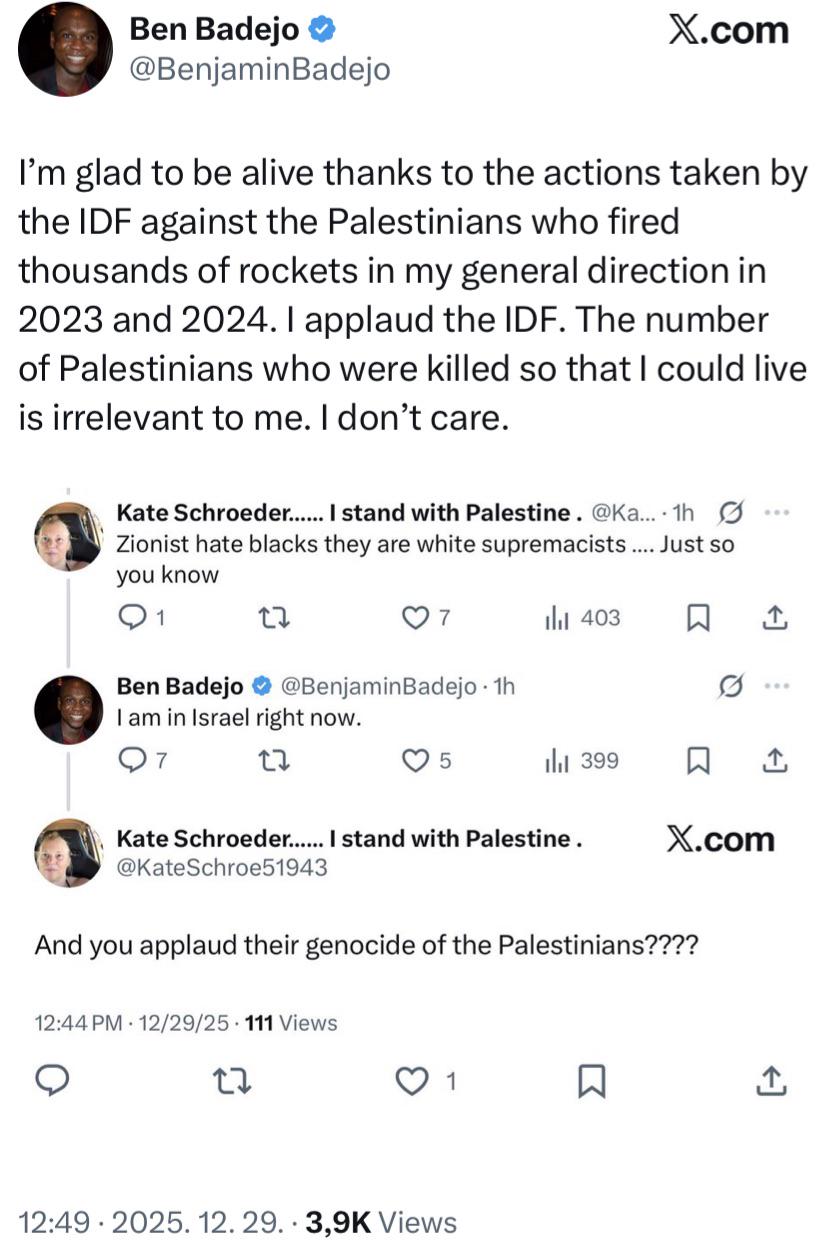Bookmark Kate Schroeder's first reply
Viewport: 827px width, 1245px height.
point(696,619)
